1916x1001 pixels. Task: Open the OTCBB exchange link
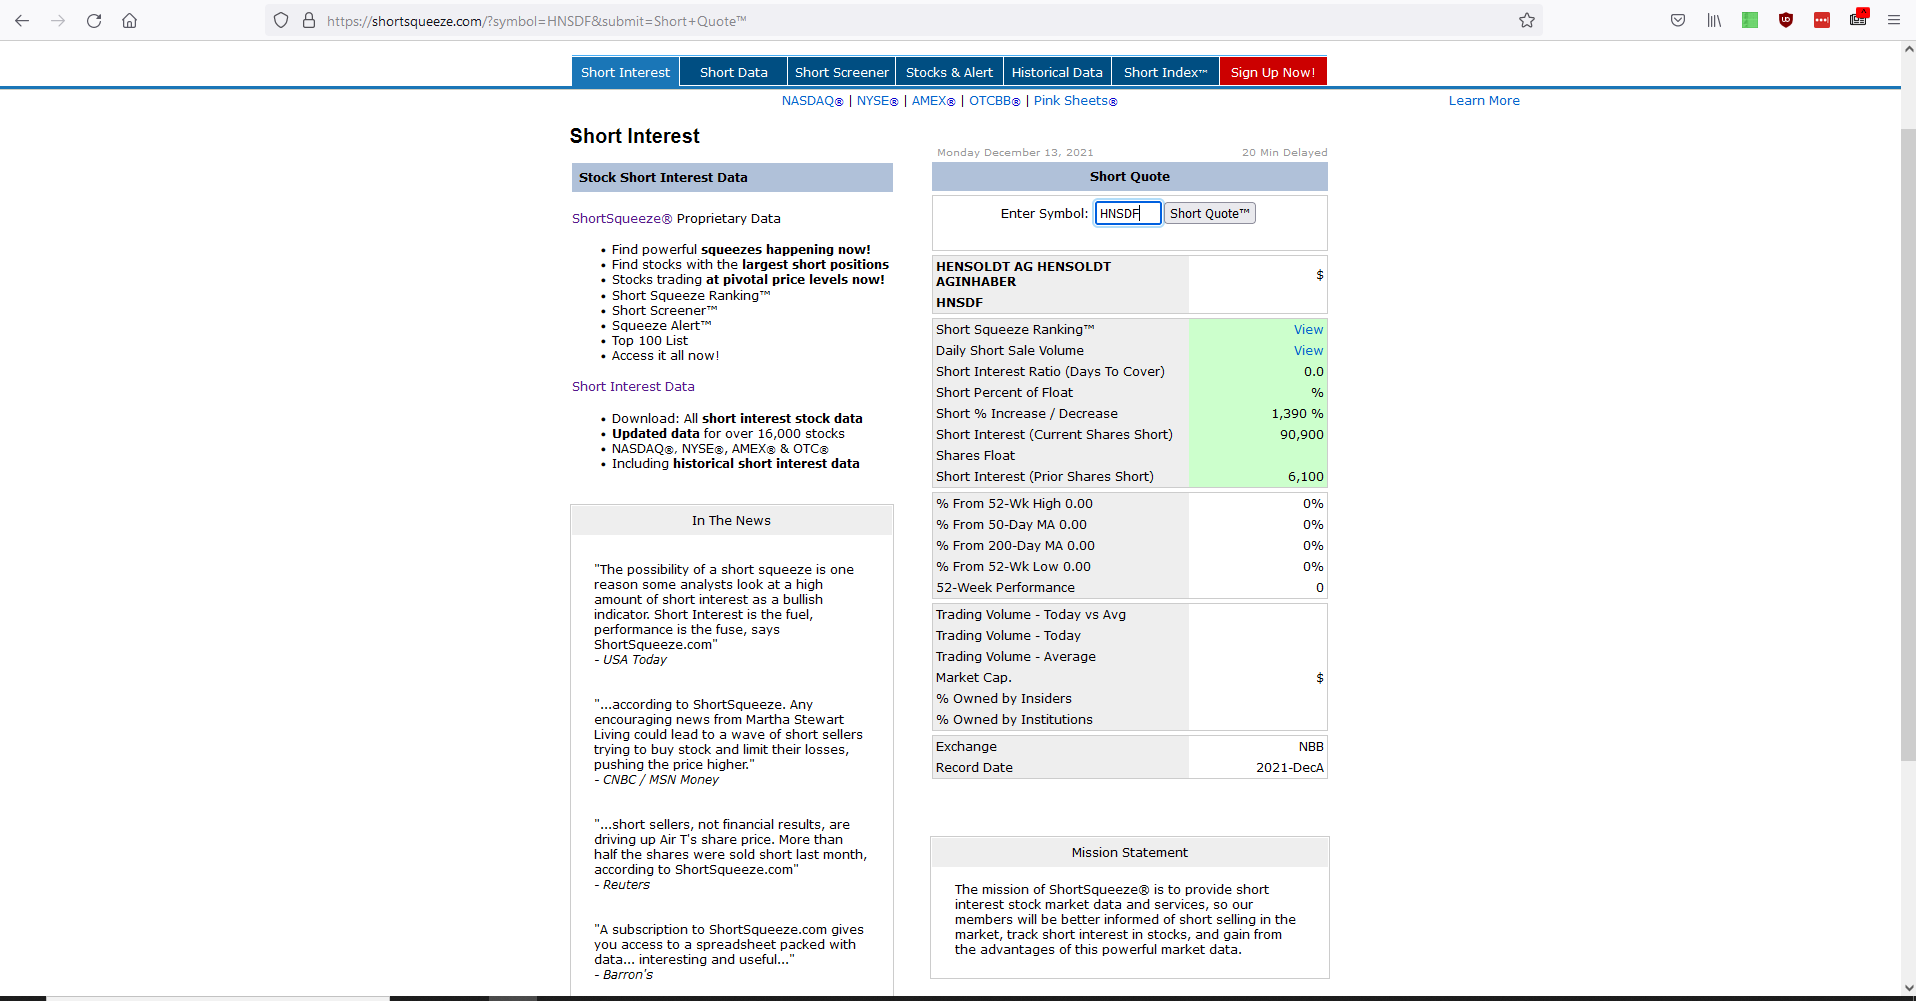pos(994,101)
